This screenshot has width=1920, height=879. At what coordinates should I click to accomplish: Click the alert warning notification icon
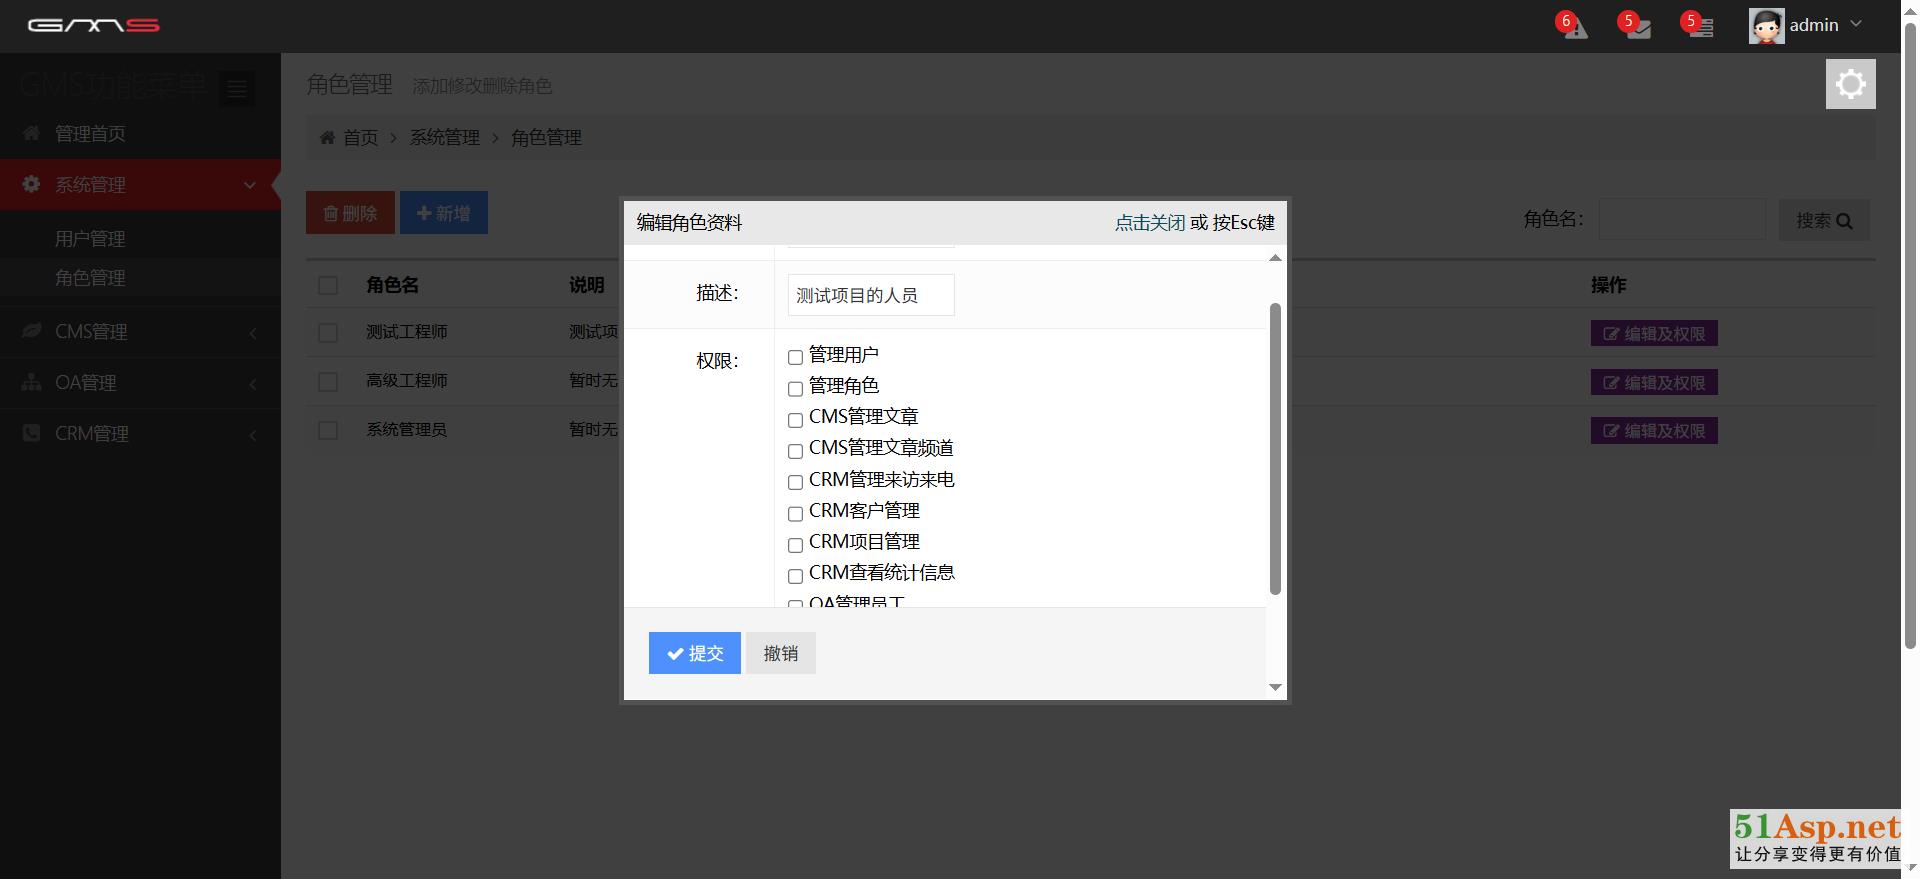1575,27
